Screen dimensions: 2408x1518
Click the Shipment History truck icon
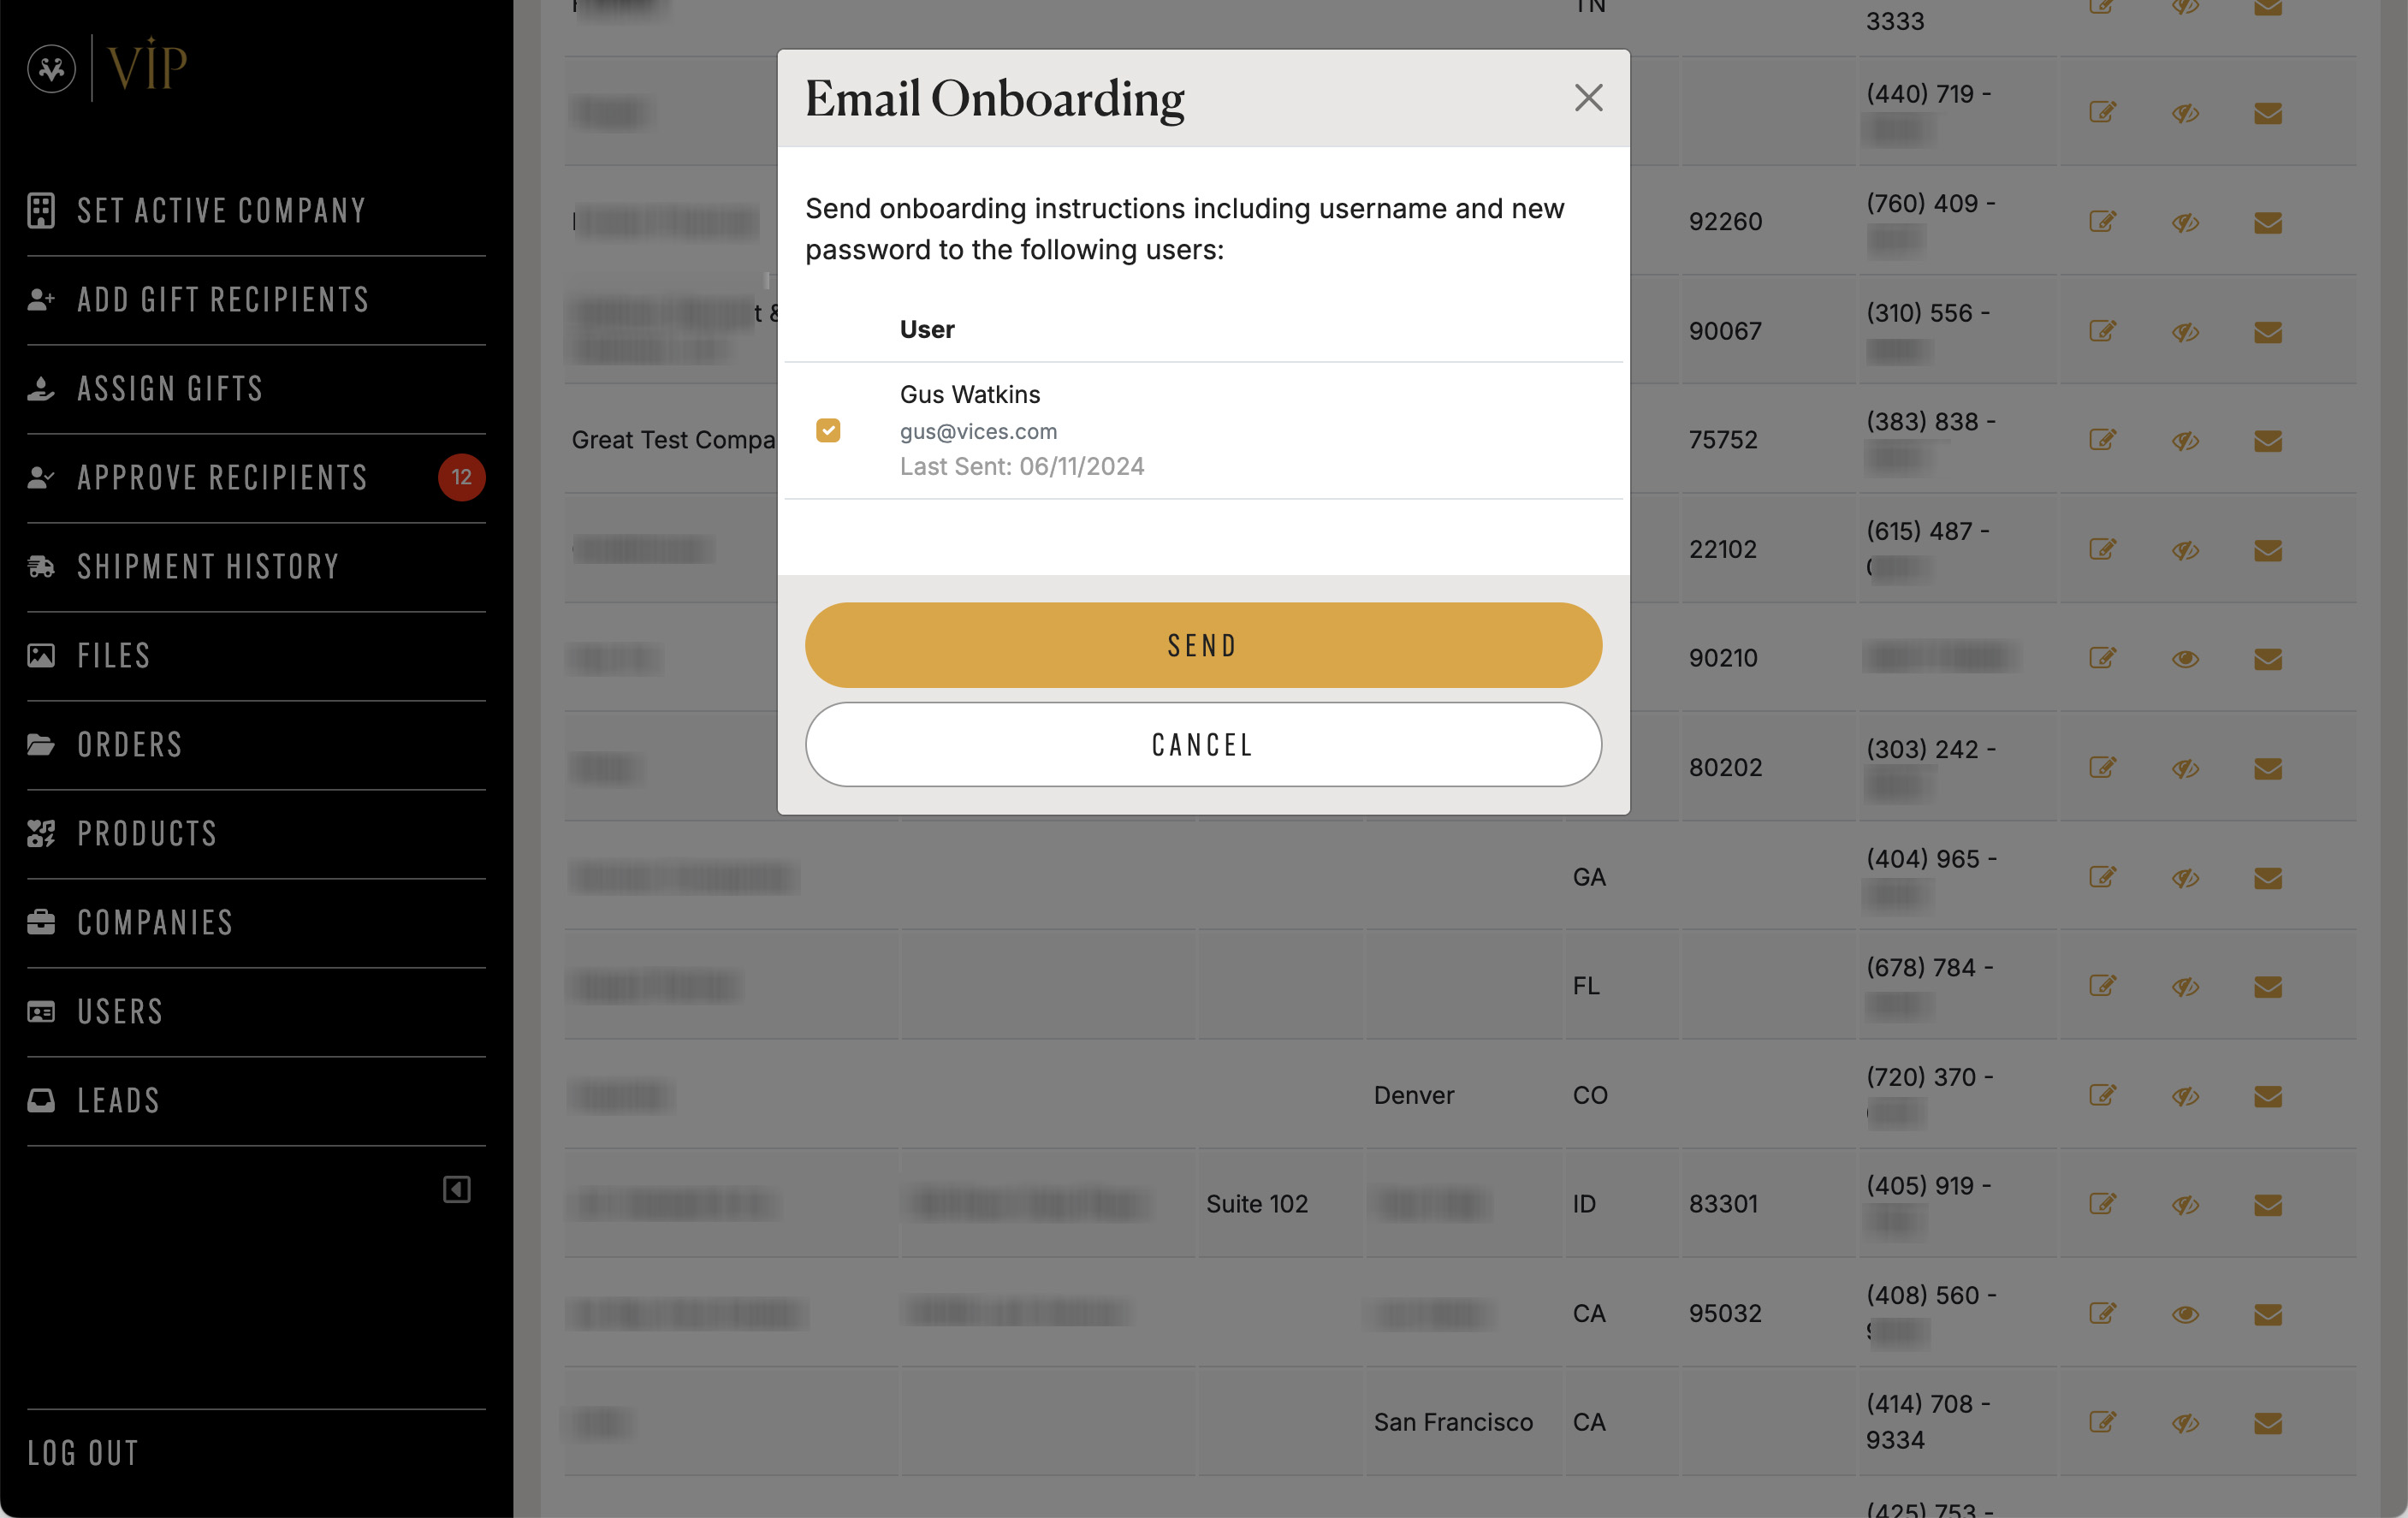coord(41,566)
